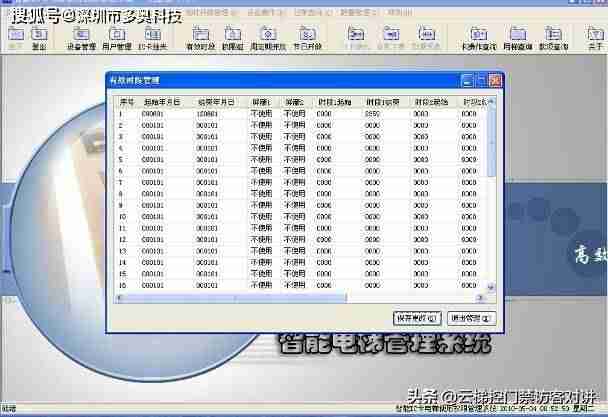Click the 退出管理 button in the dialog
Screen dimensions: 608x417
pyautogui.click(x=471, y=318)
